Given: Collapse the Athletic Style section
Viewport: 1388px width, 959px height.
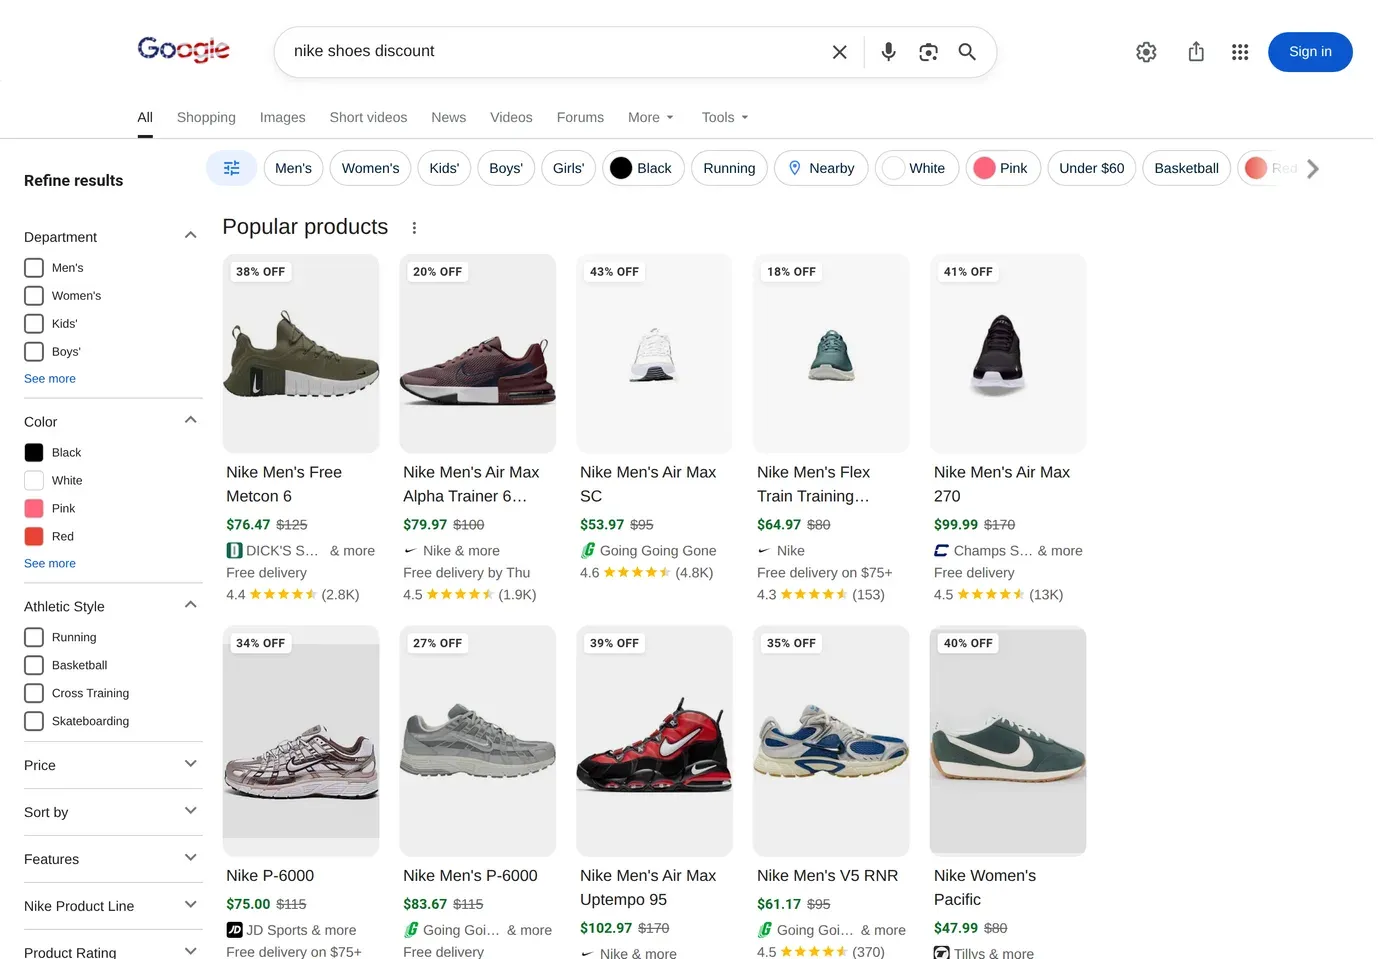Looking at the screenshot, I should (190, 606).
